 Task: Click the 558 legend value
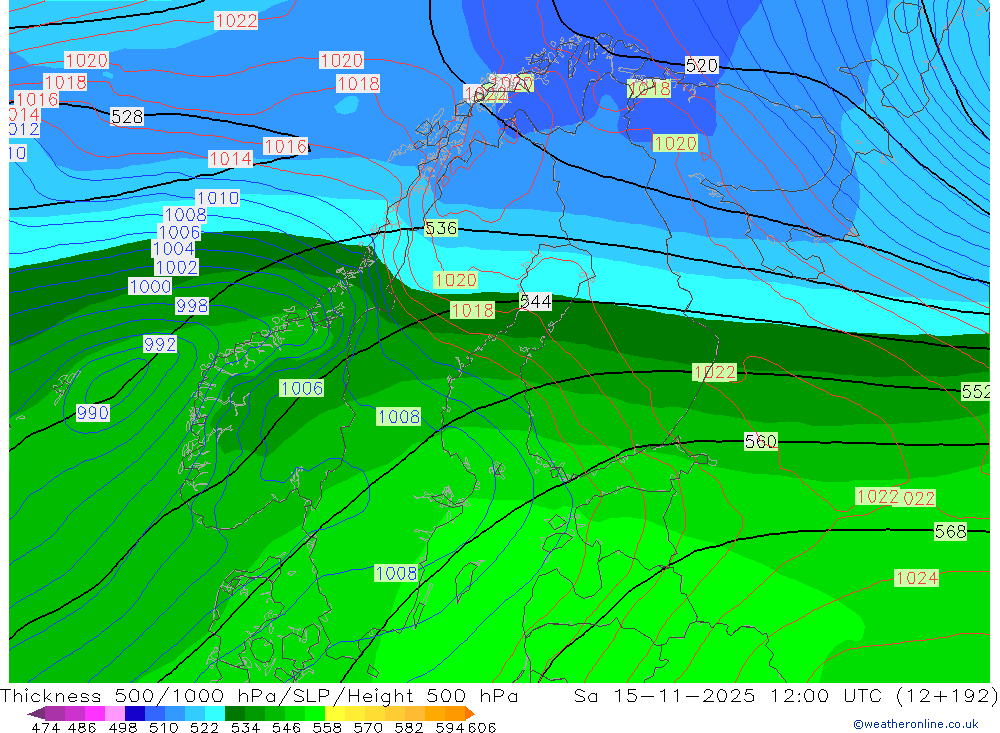(x=327, y=727)
